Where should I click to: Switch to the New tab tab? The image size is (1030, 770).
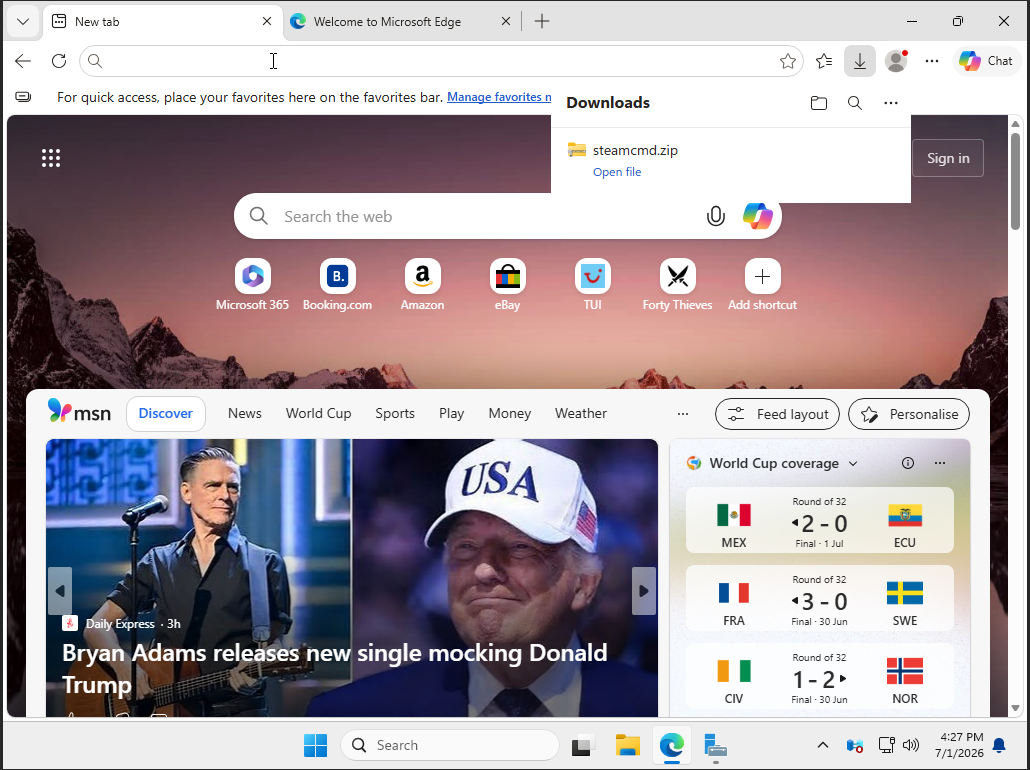pyautogui.click(x=163, y=22)
